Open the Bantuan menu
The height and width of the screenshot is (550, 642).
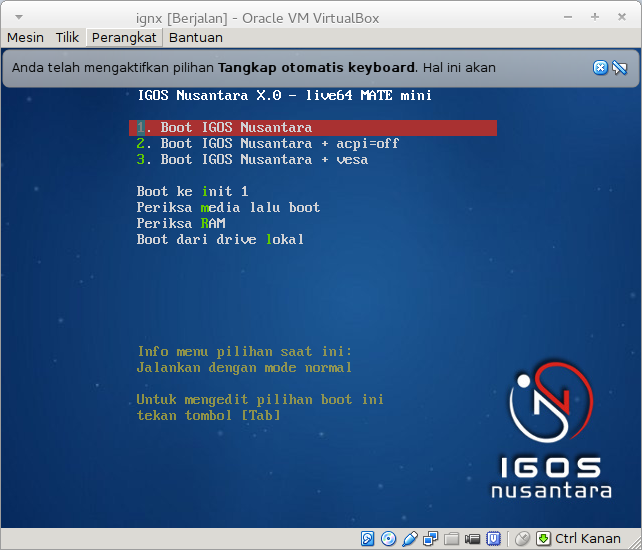click(x=196, y=38)
